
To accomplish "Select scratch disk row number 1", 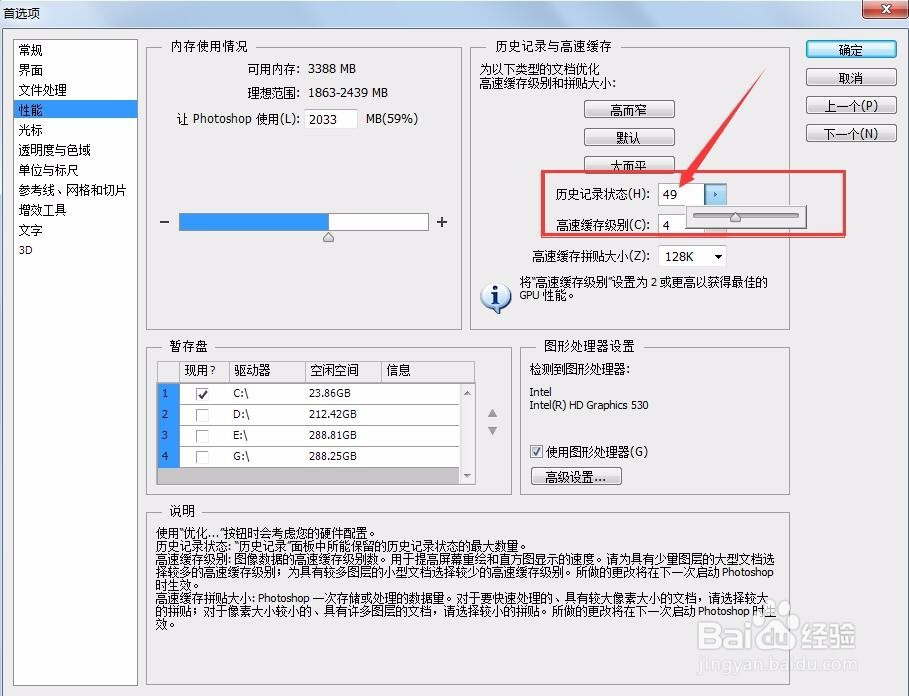I will [168, 393].
